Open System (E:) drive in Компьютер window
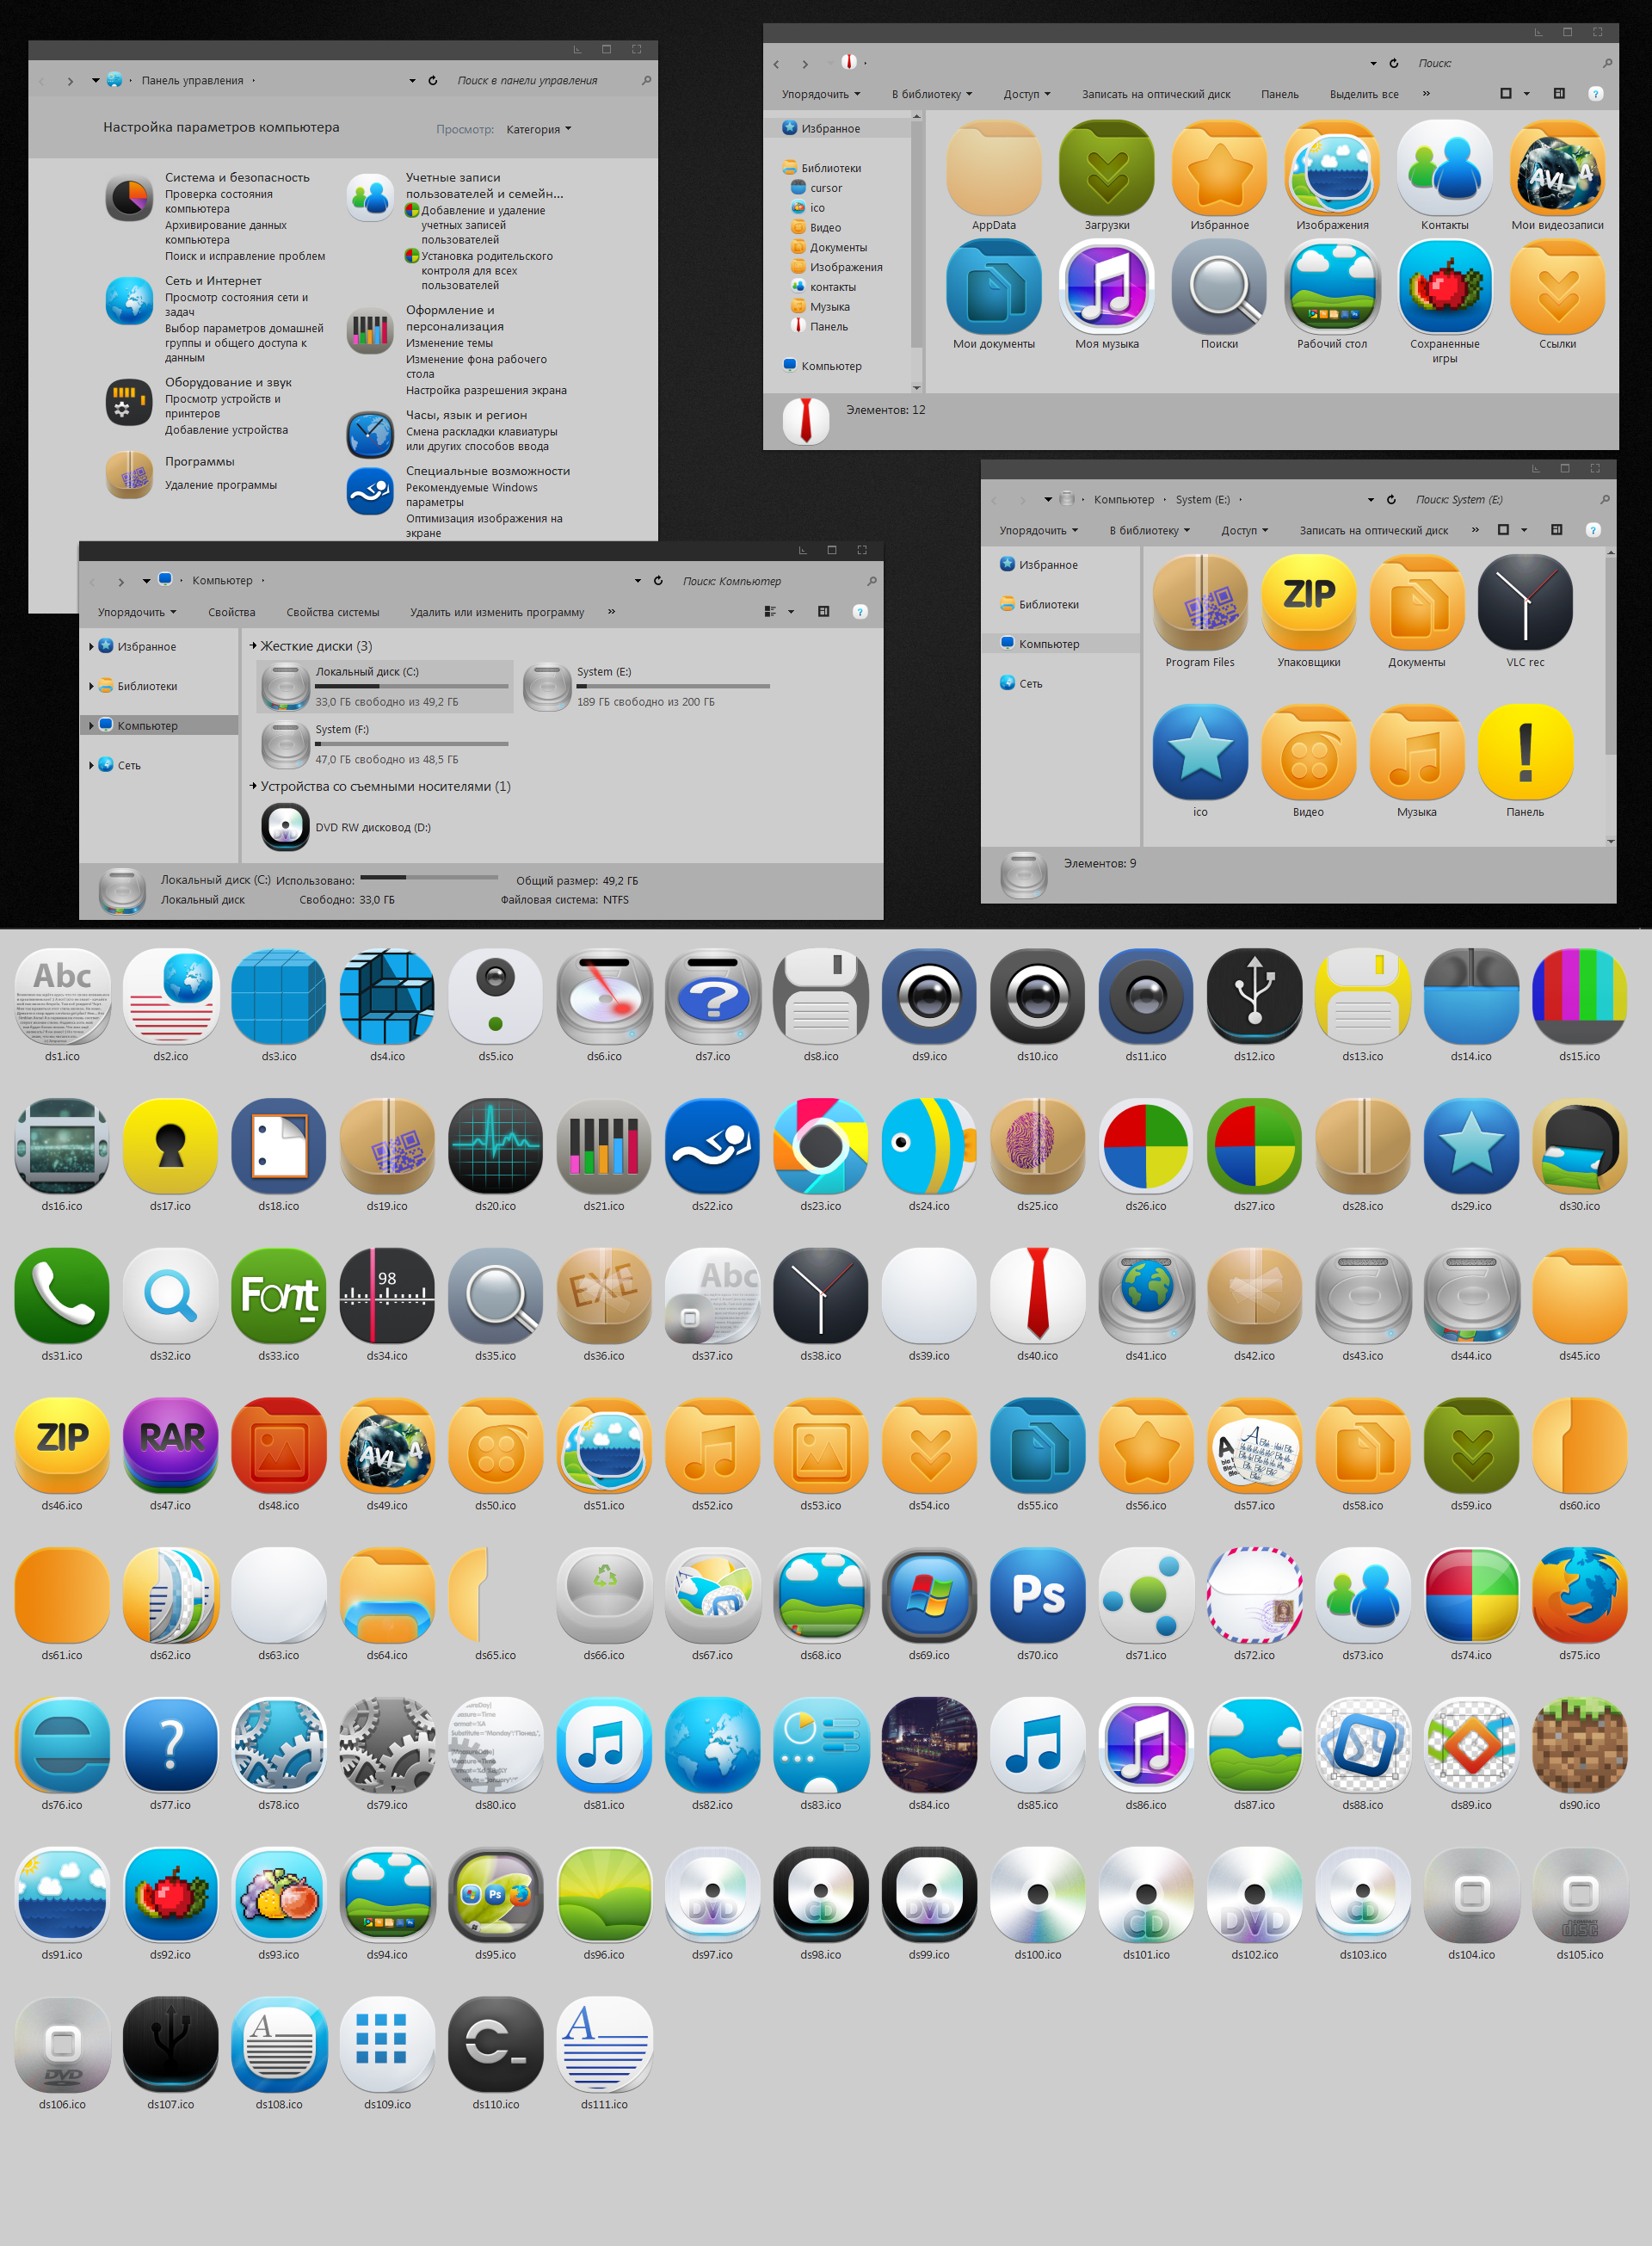 pos(647,686)
